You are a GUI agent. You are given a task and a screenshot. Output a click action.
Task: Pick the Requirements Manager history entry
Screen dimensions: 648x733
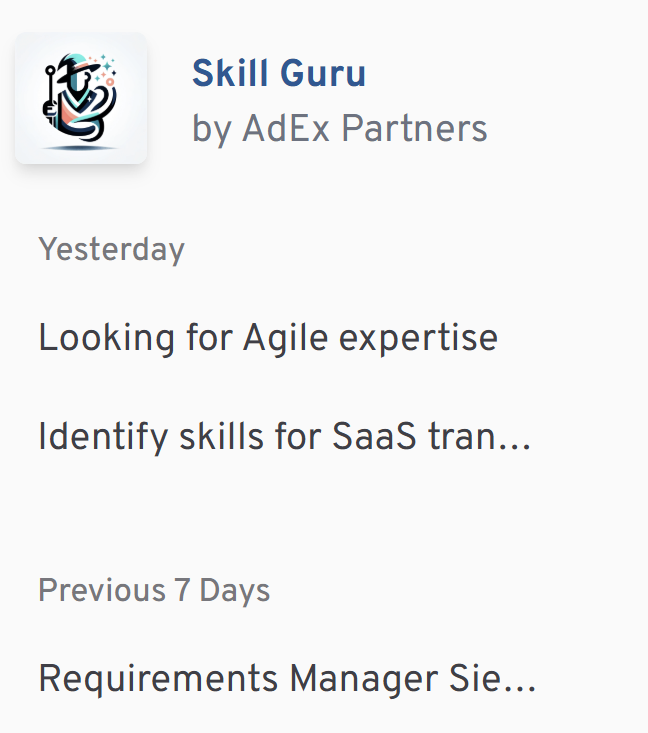click(x=287, y=680)
